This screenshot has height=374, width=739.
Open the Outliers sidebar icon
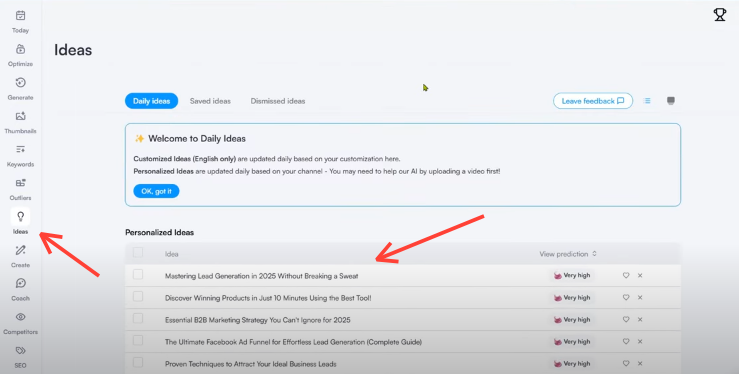point(20,183)
